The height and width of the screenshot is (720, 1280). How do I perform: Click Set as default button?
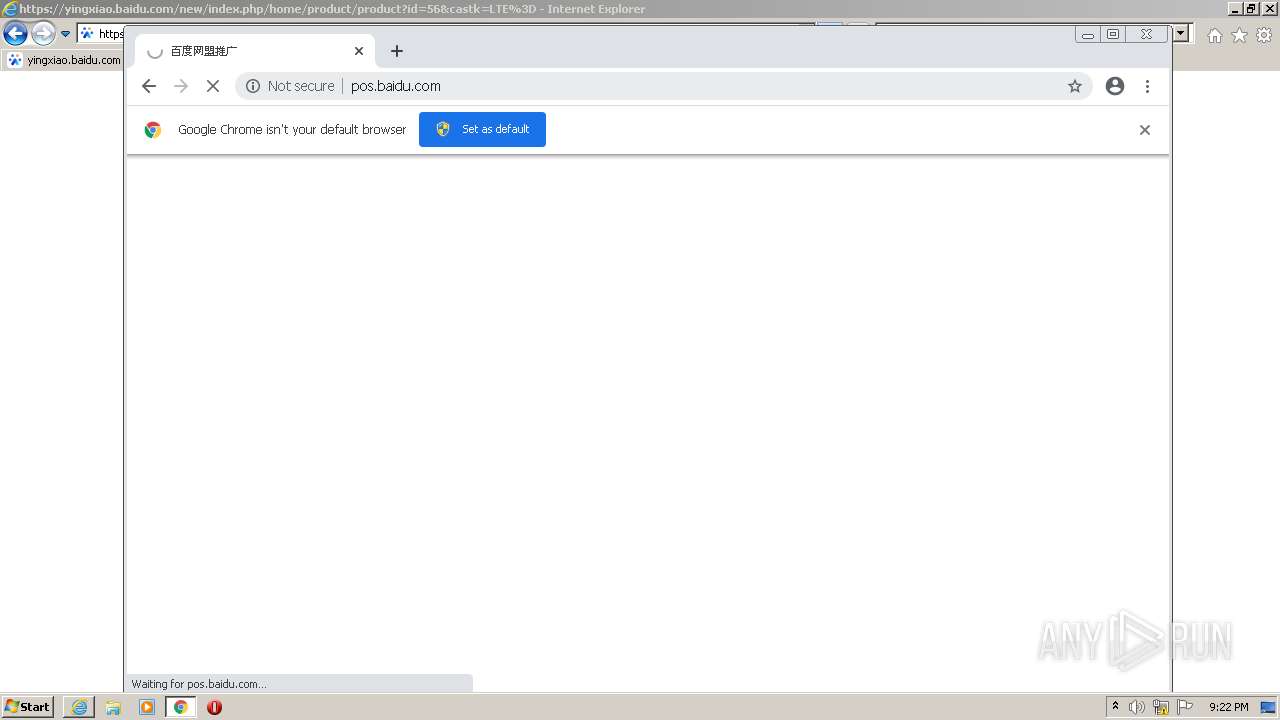(482, 129)
